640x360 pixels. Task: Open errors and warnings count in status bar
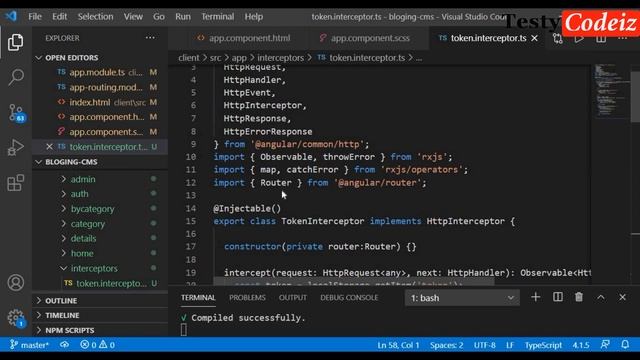point(98,345)
